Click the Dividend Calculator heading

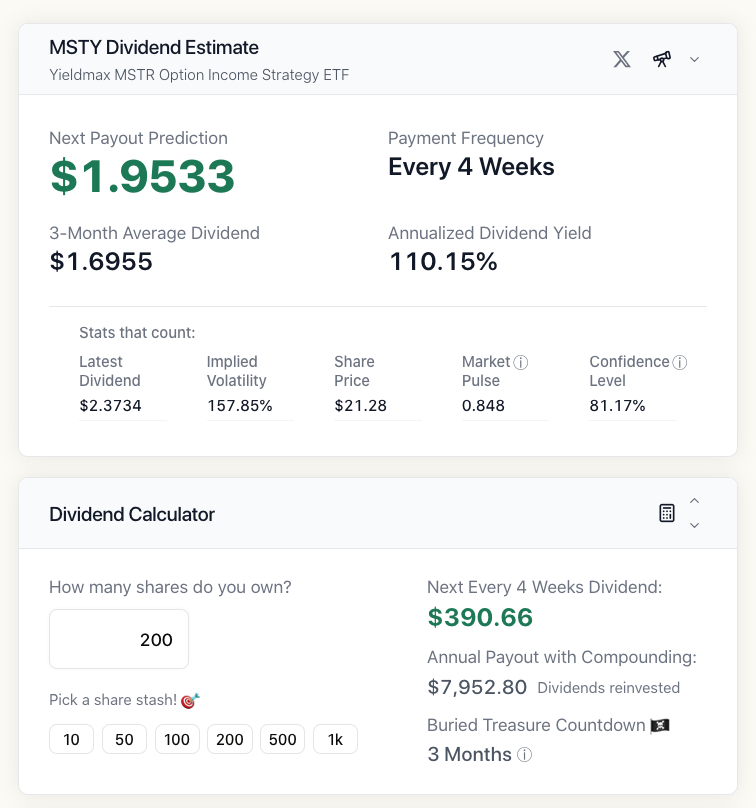coord(132,514)
